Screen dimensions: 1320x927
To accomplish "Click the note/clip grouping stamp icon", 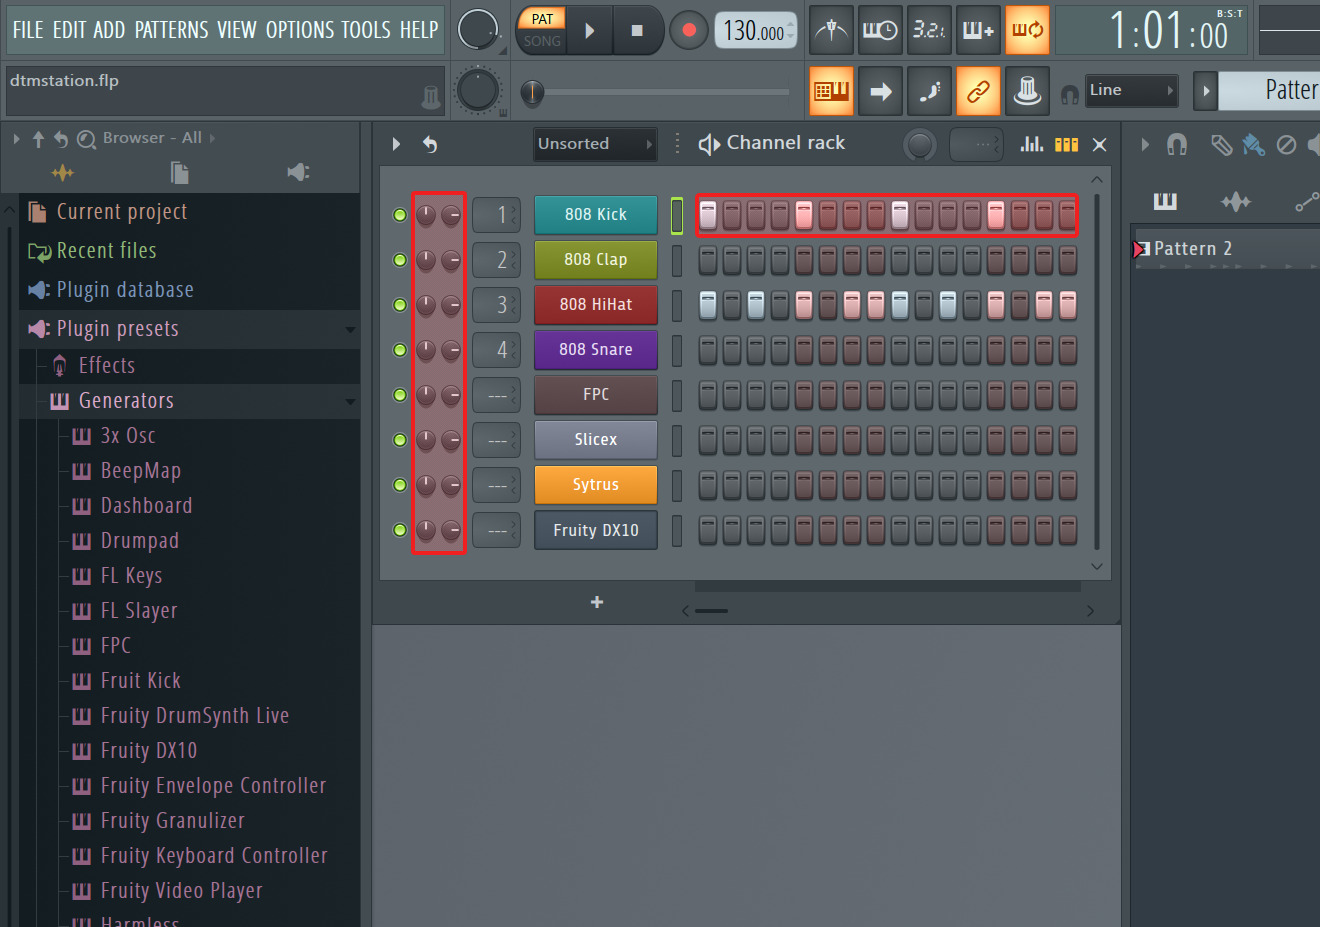I will 1027,92.
